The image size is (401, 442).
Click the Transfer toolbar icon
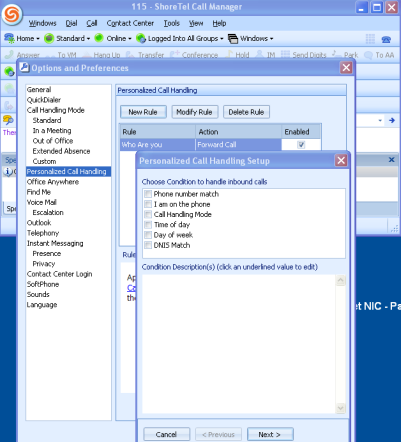tap(130, 55)
